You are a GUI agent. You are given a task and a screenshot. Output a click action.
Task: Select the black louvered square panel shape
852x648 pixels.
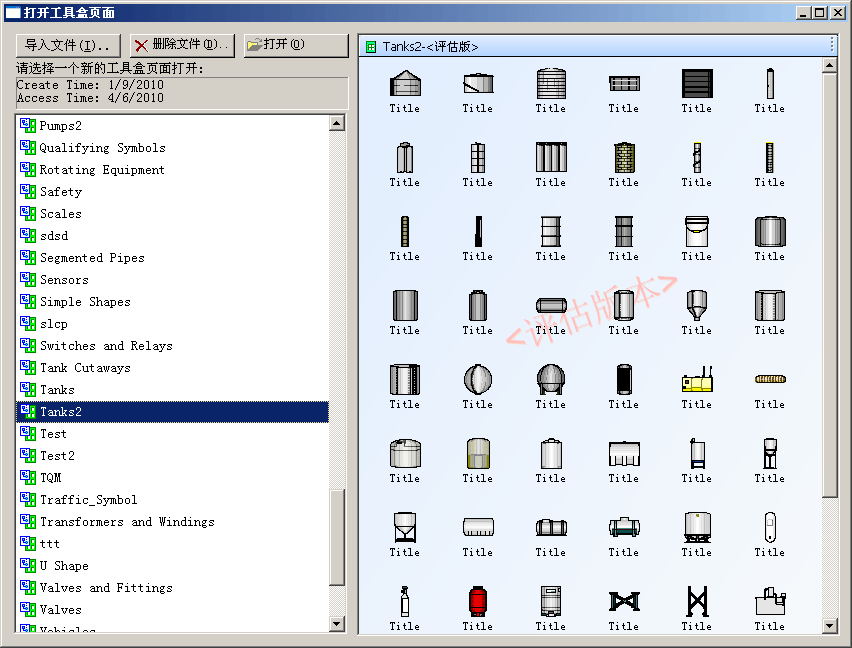(696, 84)
